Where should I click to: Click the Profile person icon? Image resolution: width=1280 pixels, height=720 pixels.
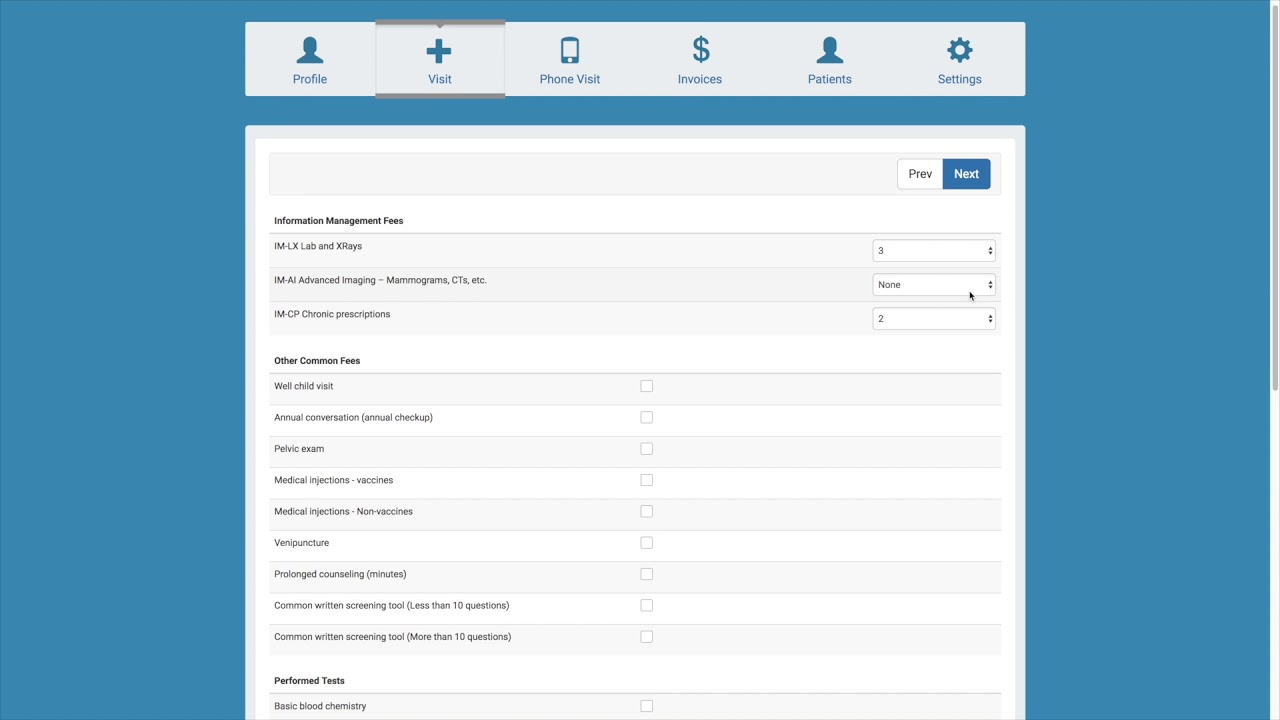coord(310,50)
